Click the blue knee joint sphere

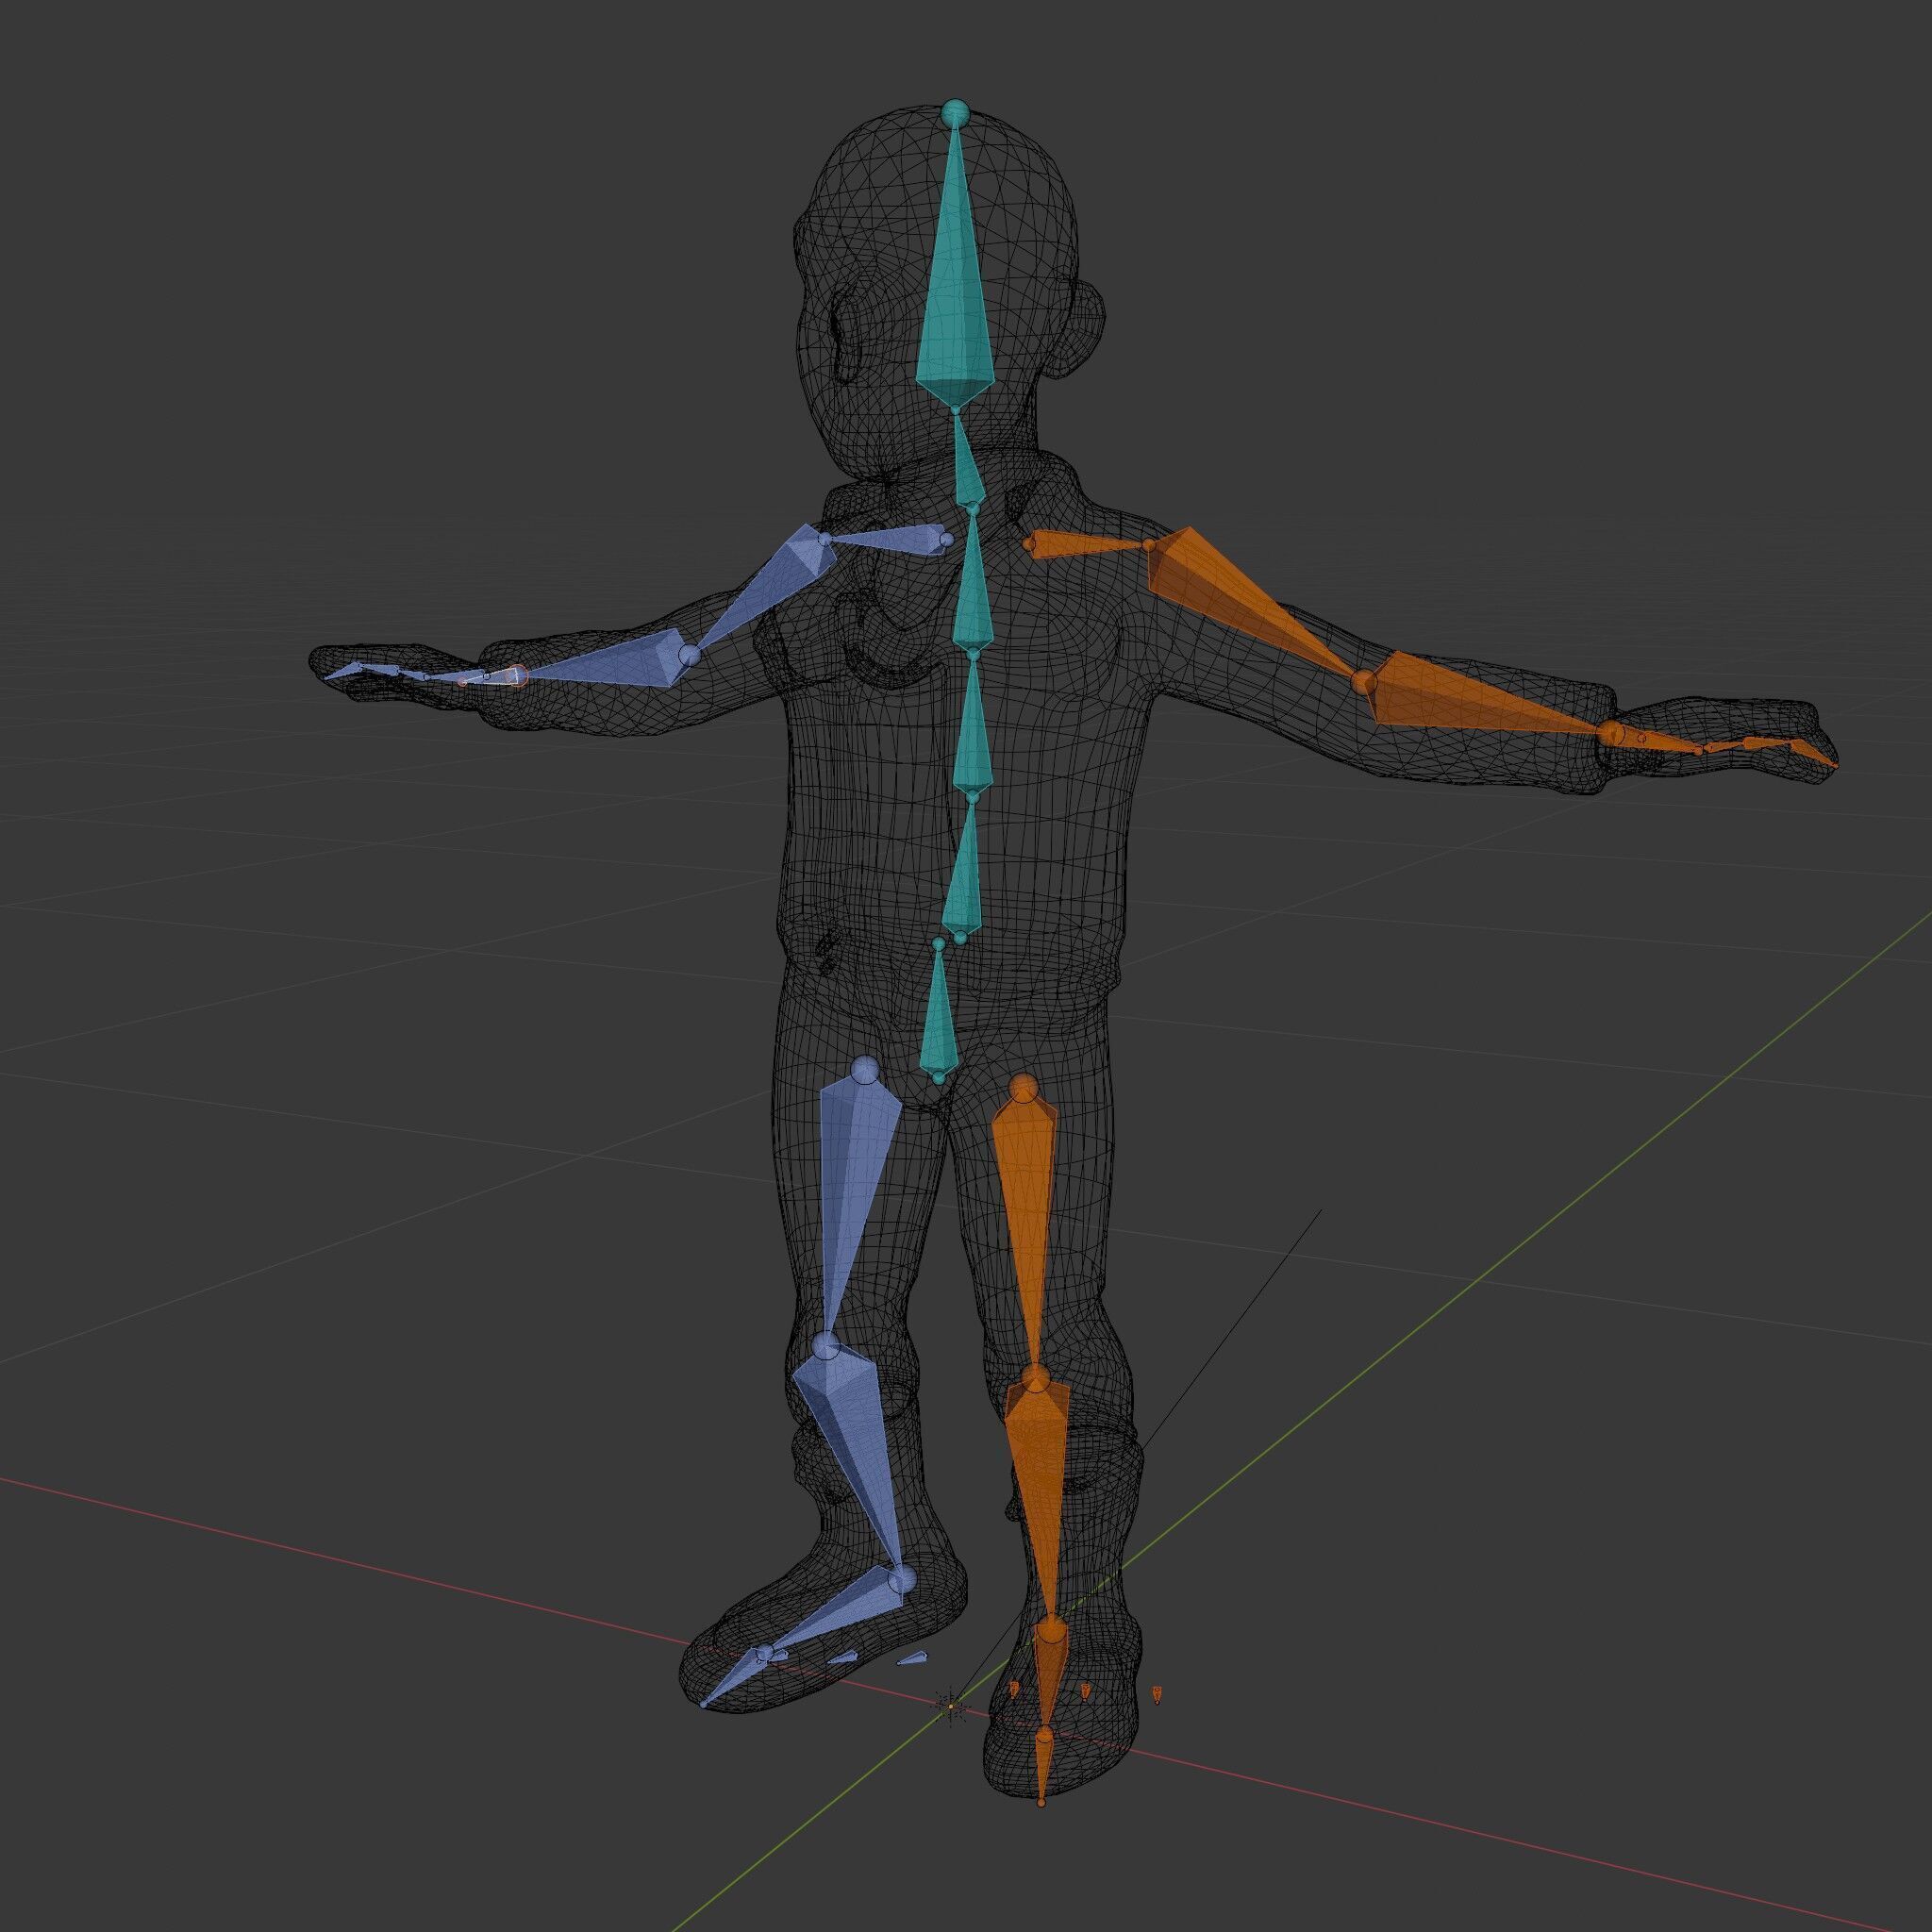click(x=826, y=1346)
